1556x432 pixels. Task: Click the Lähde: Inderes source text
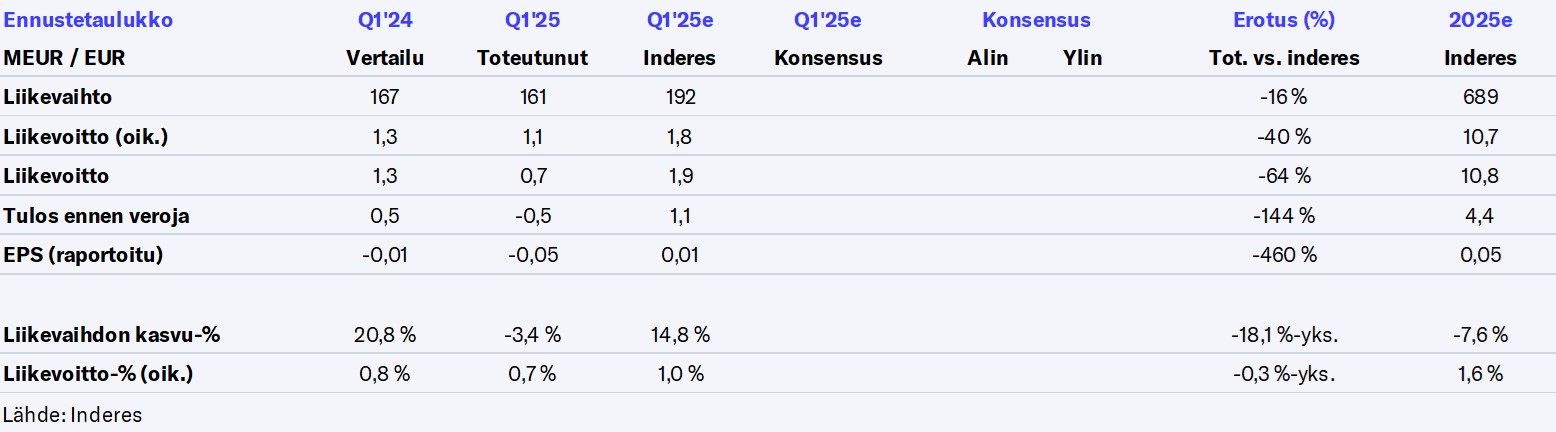pyautogui.click(x=73, y=414)
